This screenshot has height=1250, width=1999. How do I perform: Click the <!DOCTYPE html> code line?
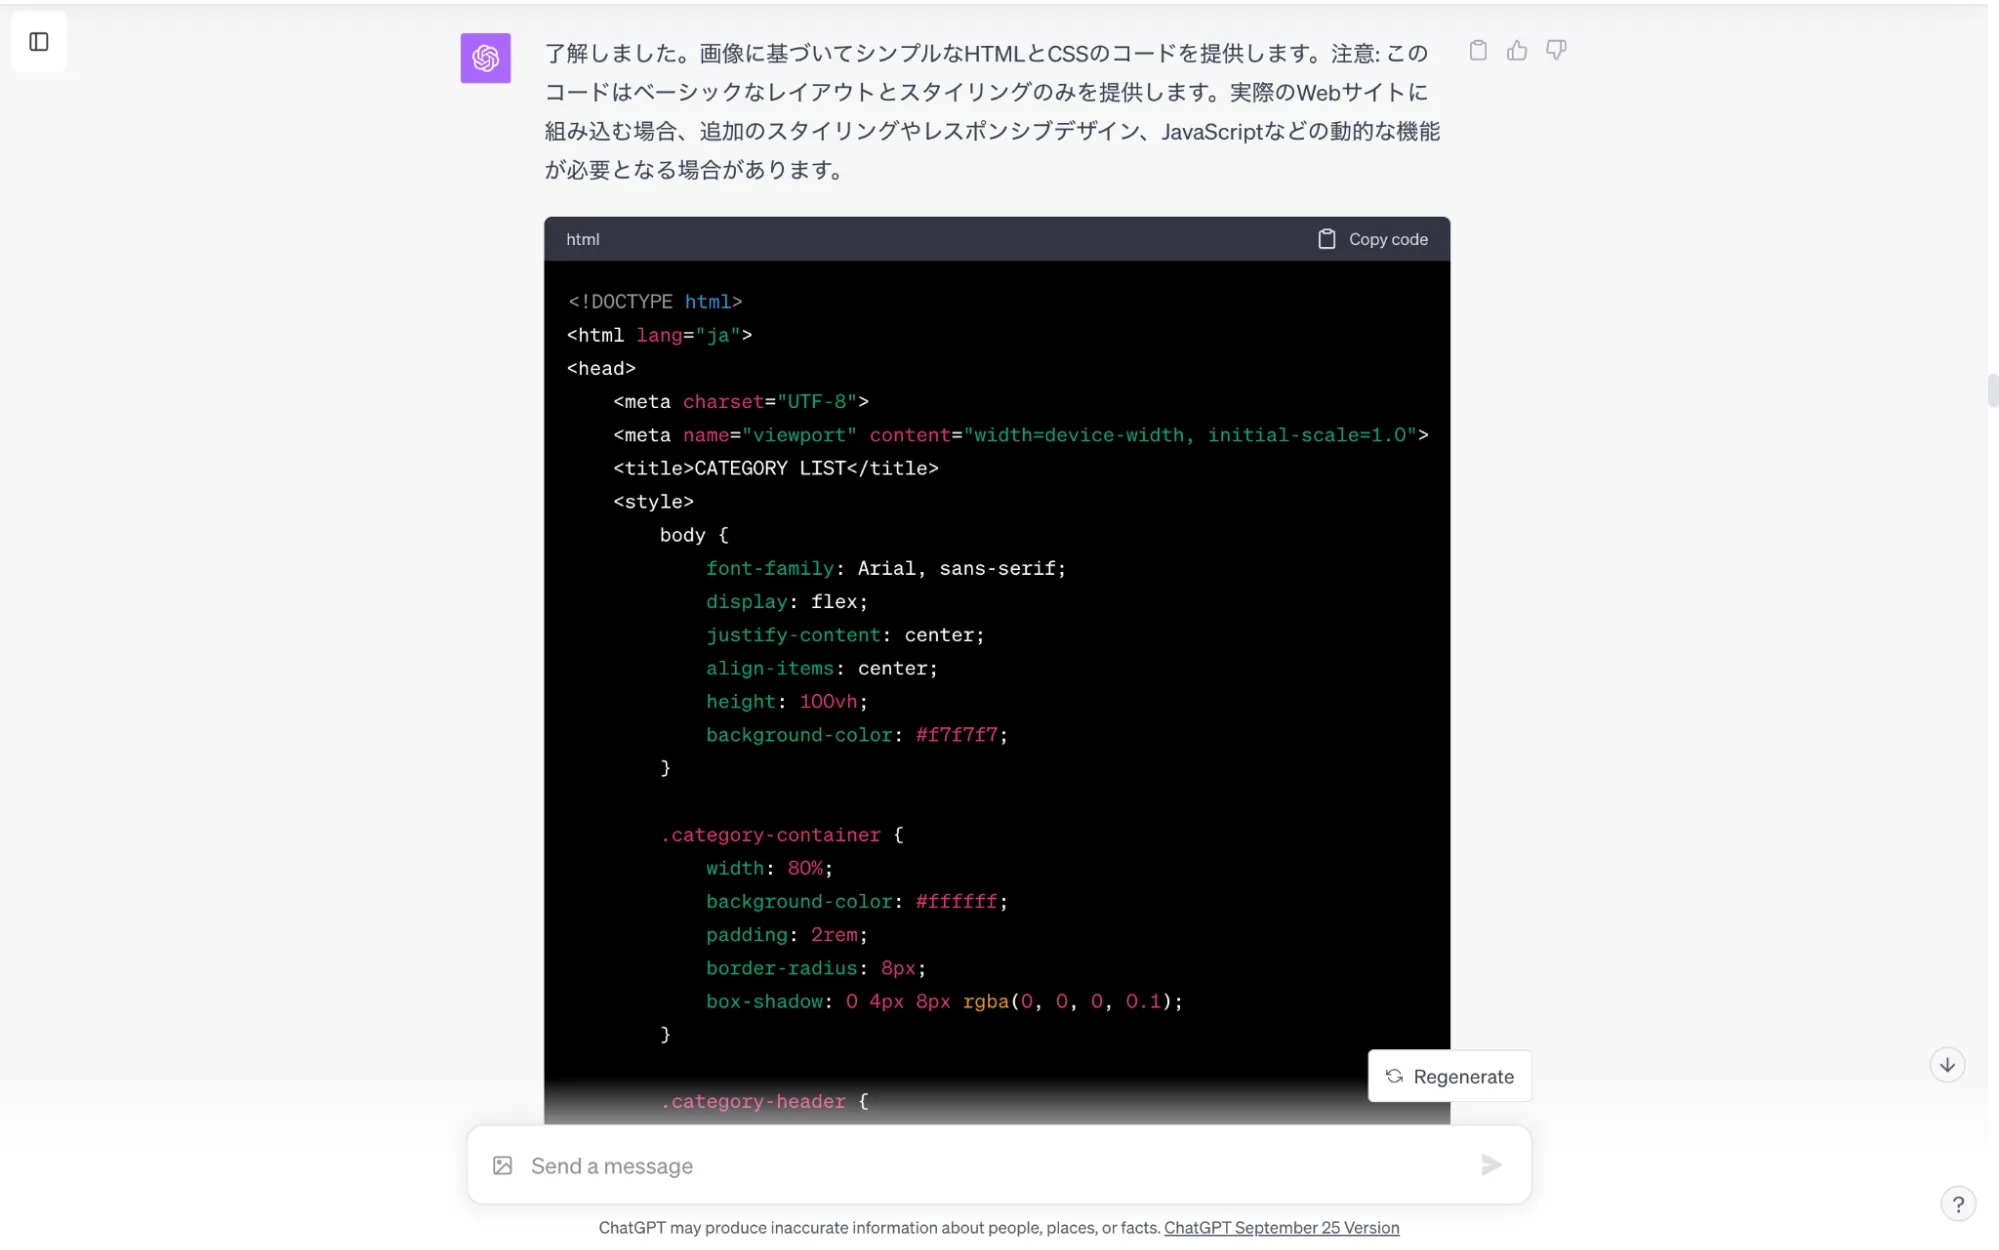pos(655,301)
